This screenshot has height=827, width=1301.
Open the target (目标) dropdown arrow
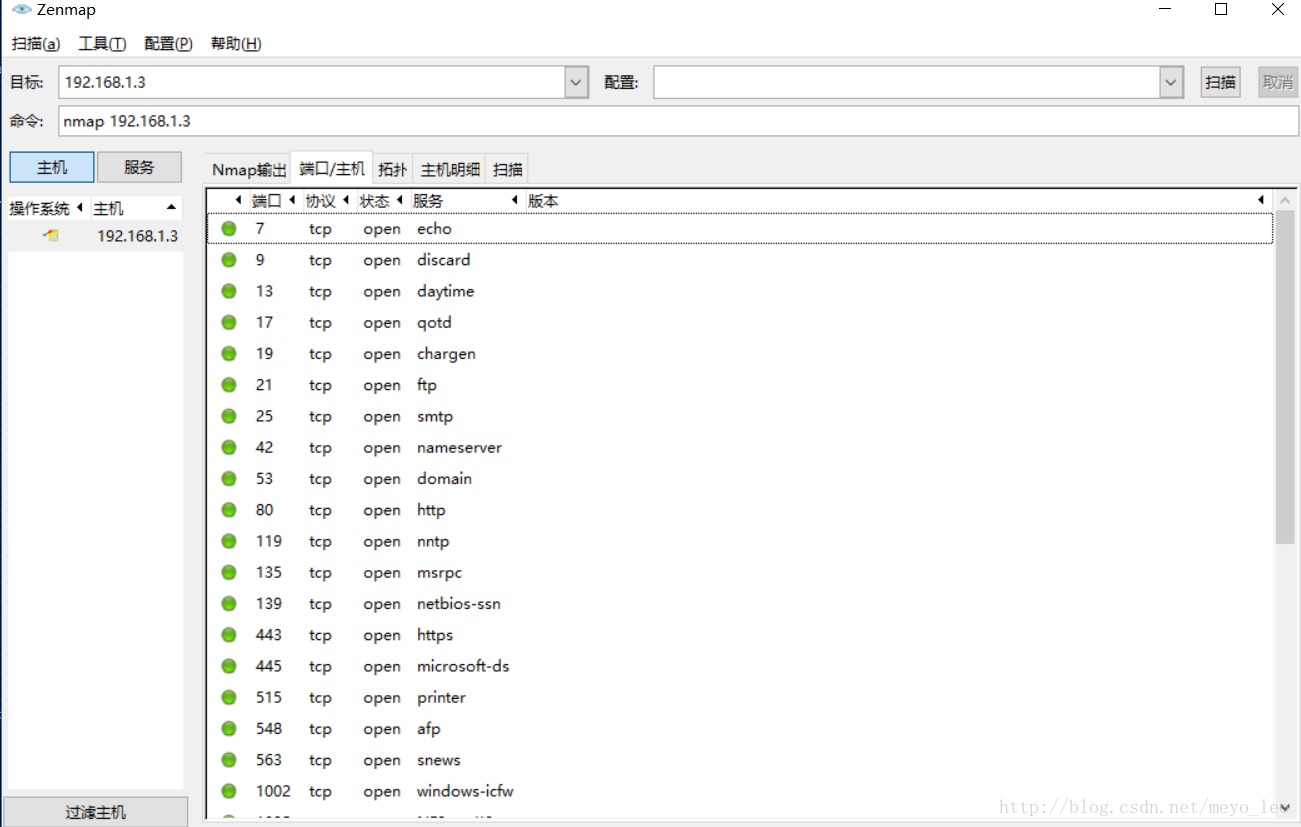pyautogui.click(x=576, y=82)
